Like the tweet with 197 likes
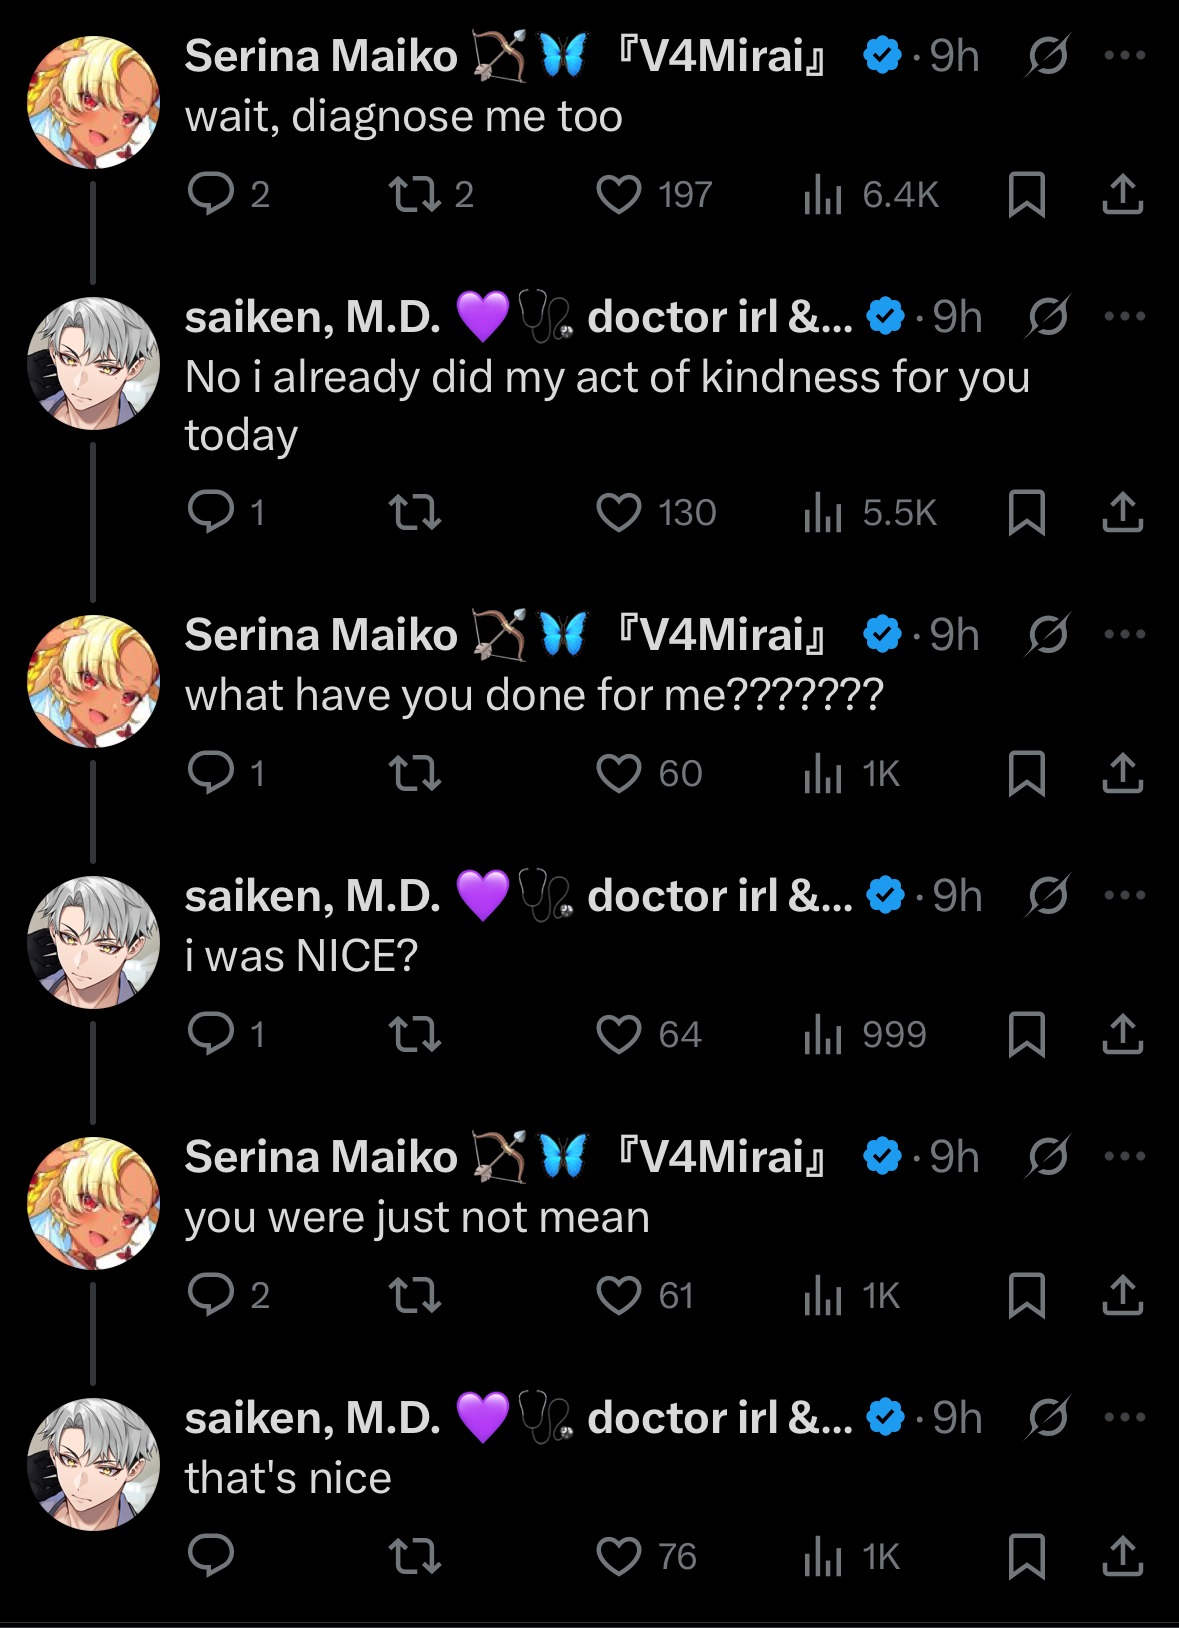 (x=619, y=194)
